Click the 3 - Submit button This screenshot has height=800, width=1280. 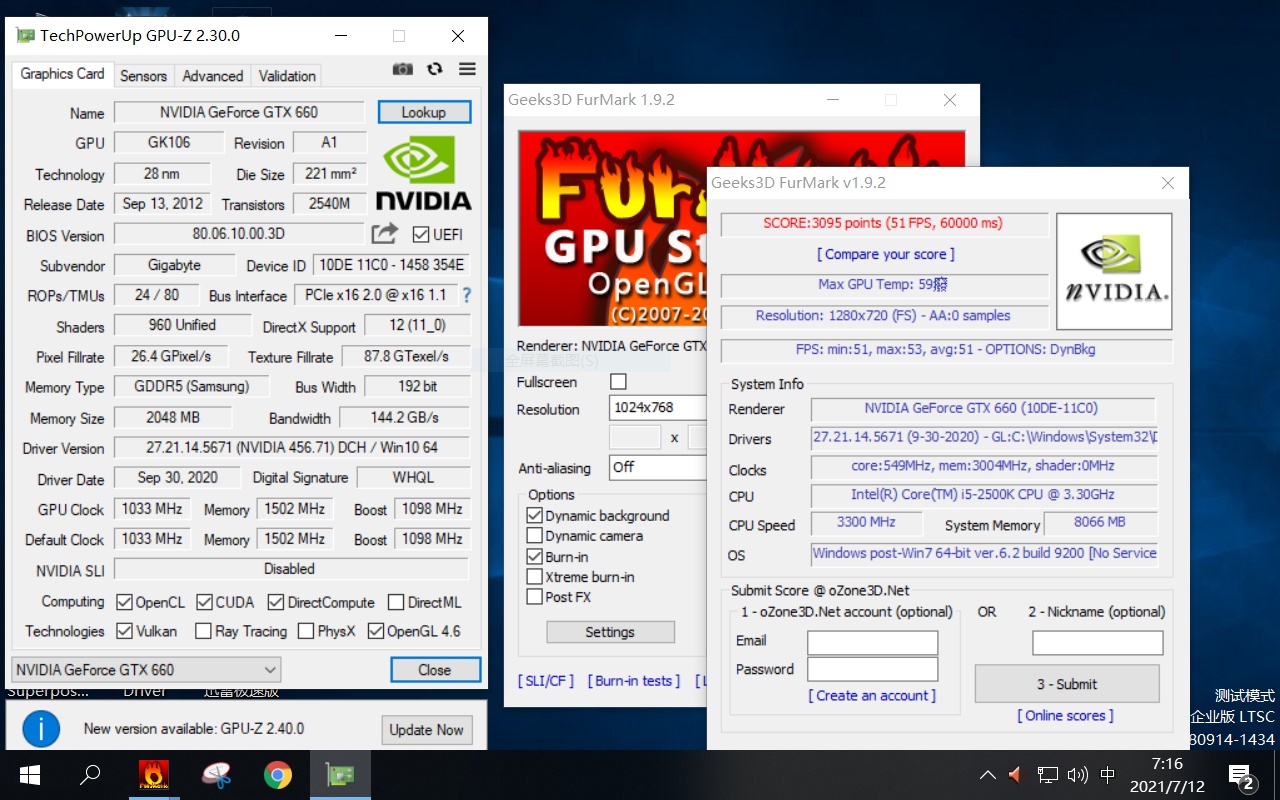1067,684
